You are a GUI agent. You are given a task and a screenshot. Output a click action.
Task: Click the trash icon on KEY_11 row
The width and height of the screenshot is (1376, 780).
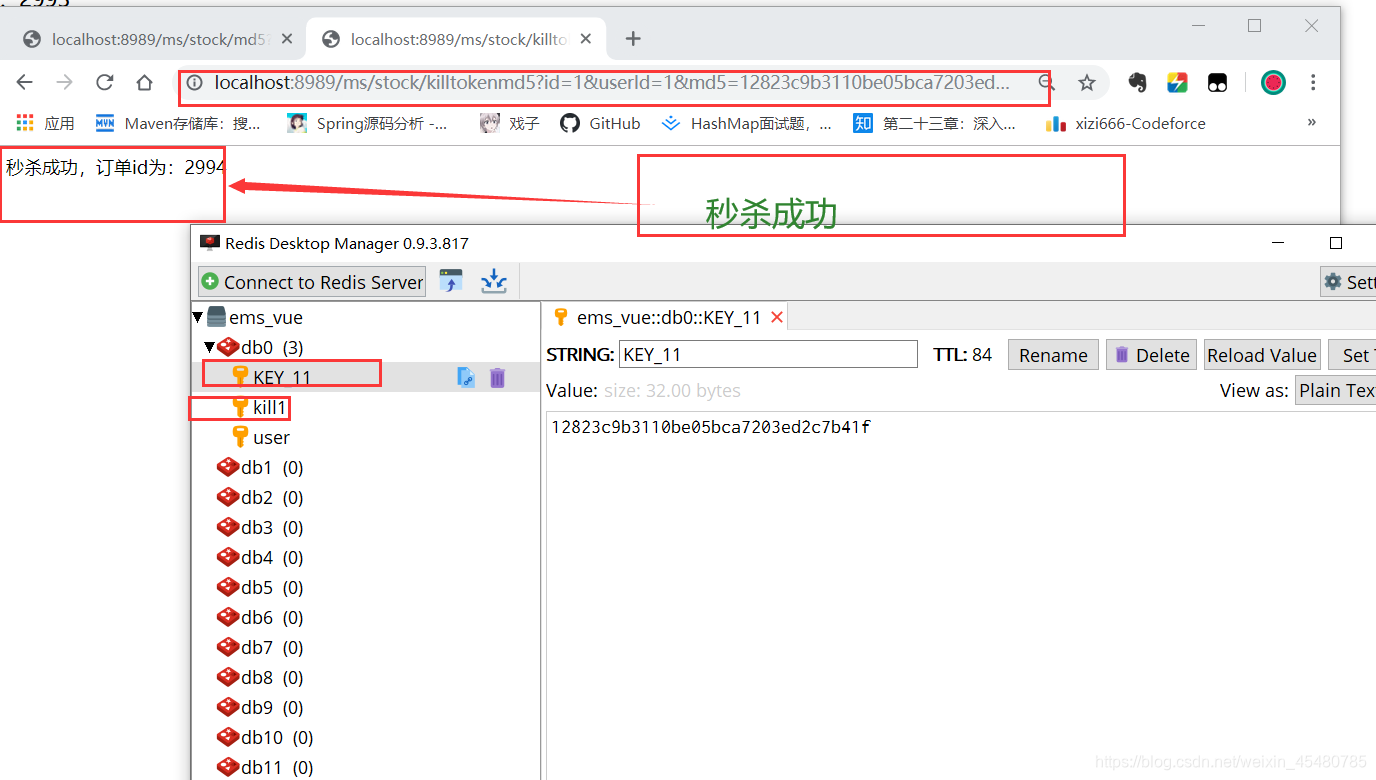497,377
